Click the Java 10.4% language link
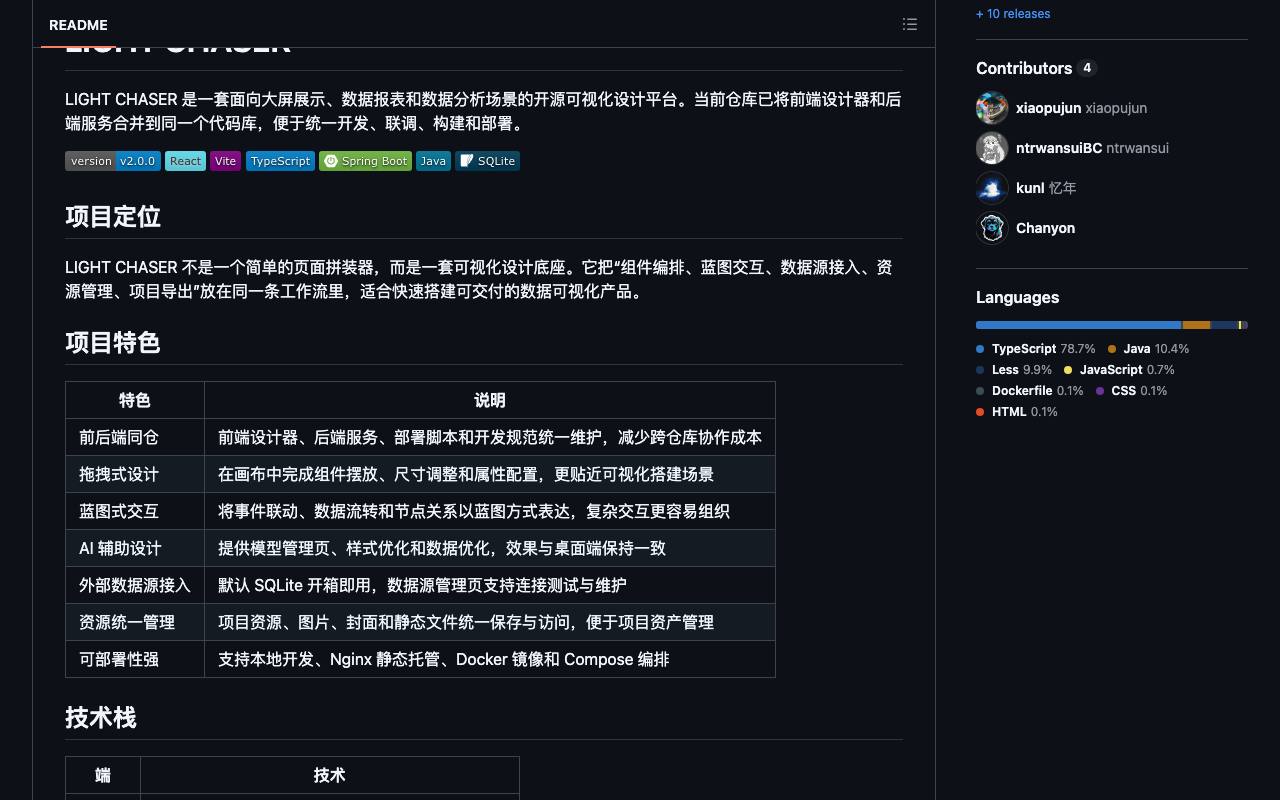1280x800 pixels. (1149, 349)
